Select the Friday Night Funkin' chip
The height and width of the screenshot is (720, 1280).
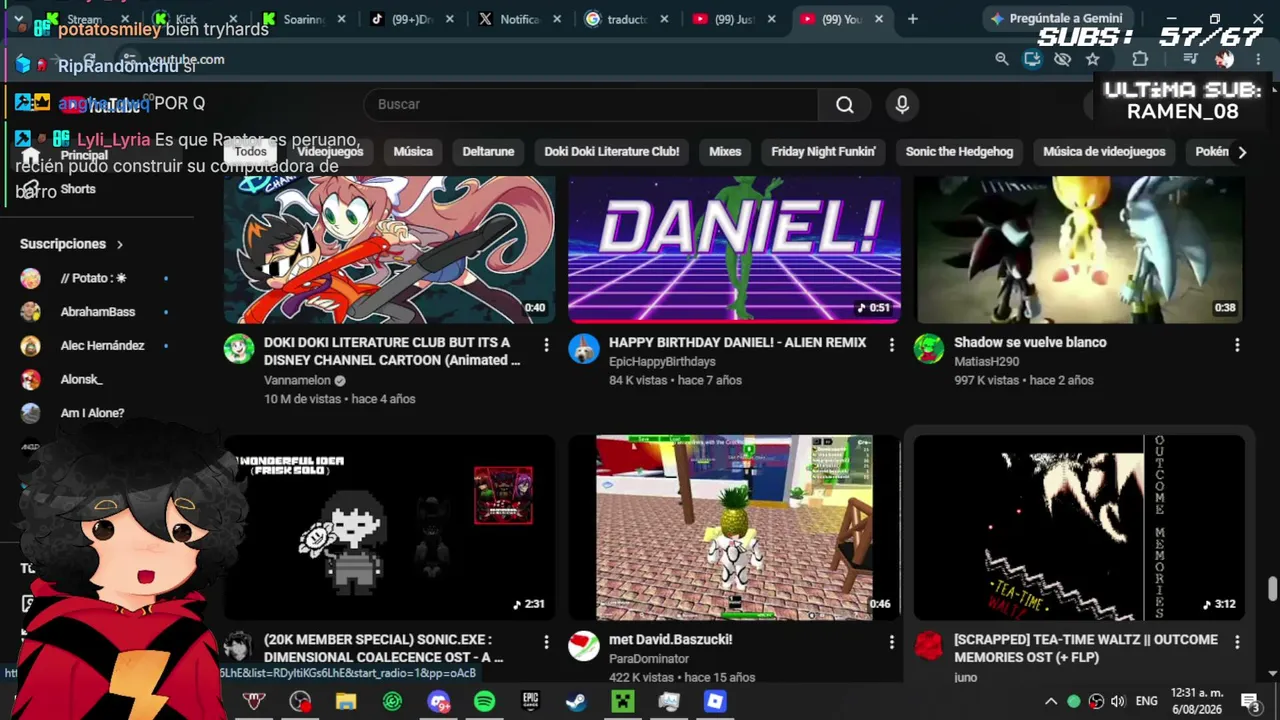[x=824, y=152]
